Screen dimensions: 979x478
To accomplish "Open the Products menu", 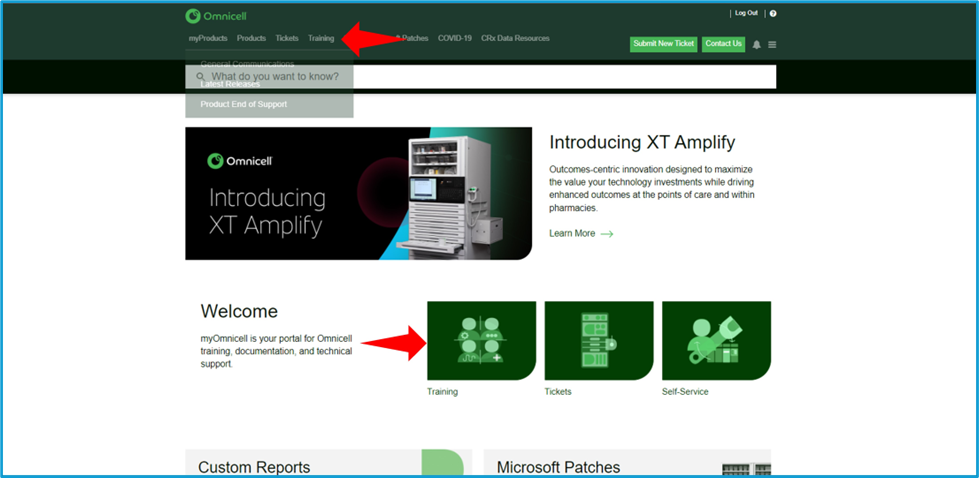I will pos(251,39).
